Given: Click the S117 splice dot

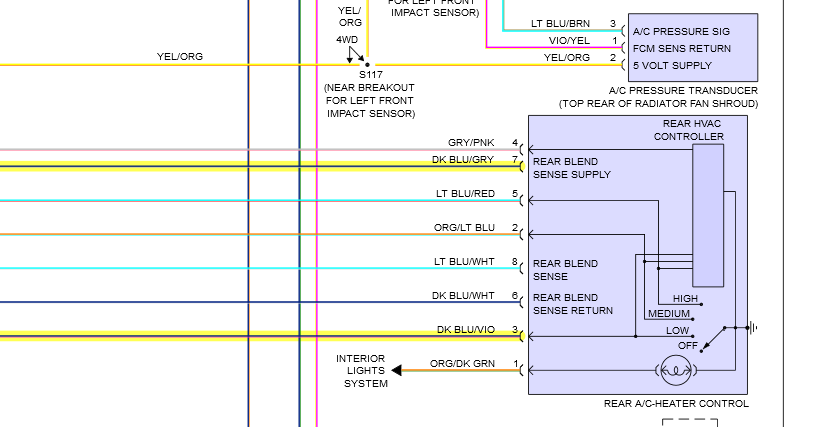Looking at the screenshot, I should coord(367,65).
